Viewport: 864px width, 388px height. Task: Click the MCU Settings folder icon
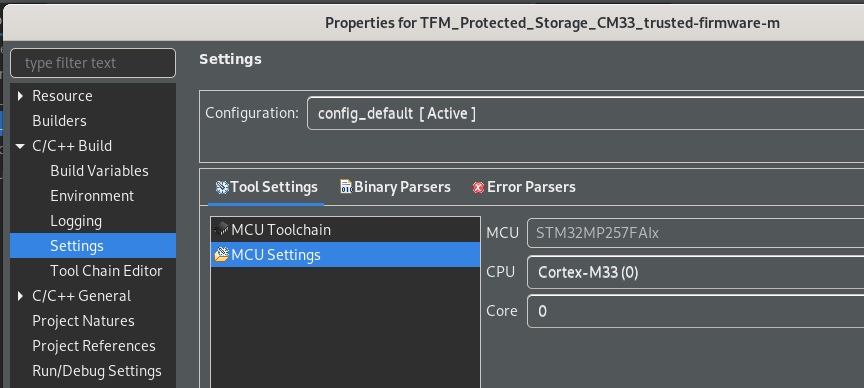222,255
